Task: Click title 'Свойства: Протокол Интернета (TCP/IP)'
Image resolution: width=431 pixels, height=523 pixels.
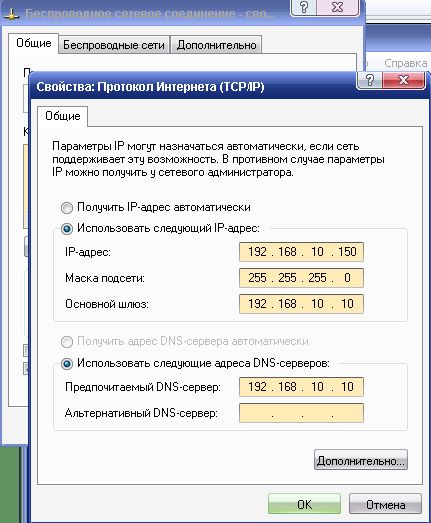Action: 150,87
